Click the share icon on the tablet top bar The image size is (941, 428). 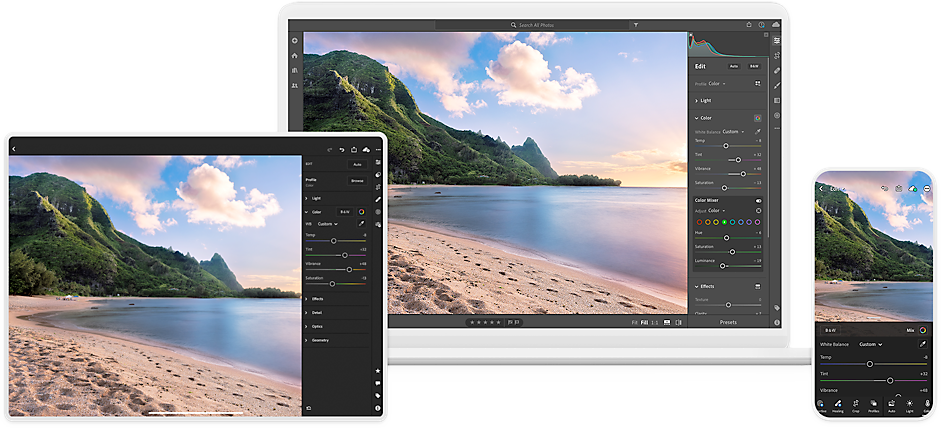click(354, 149)
